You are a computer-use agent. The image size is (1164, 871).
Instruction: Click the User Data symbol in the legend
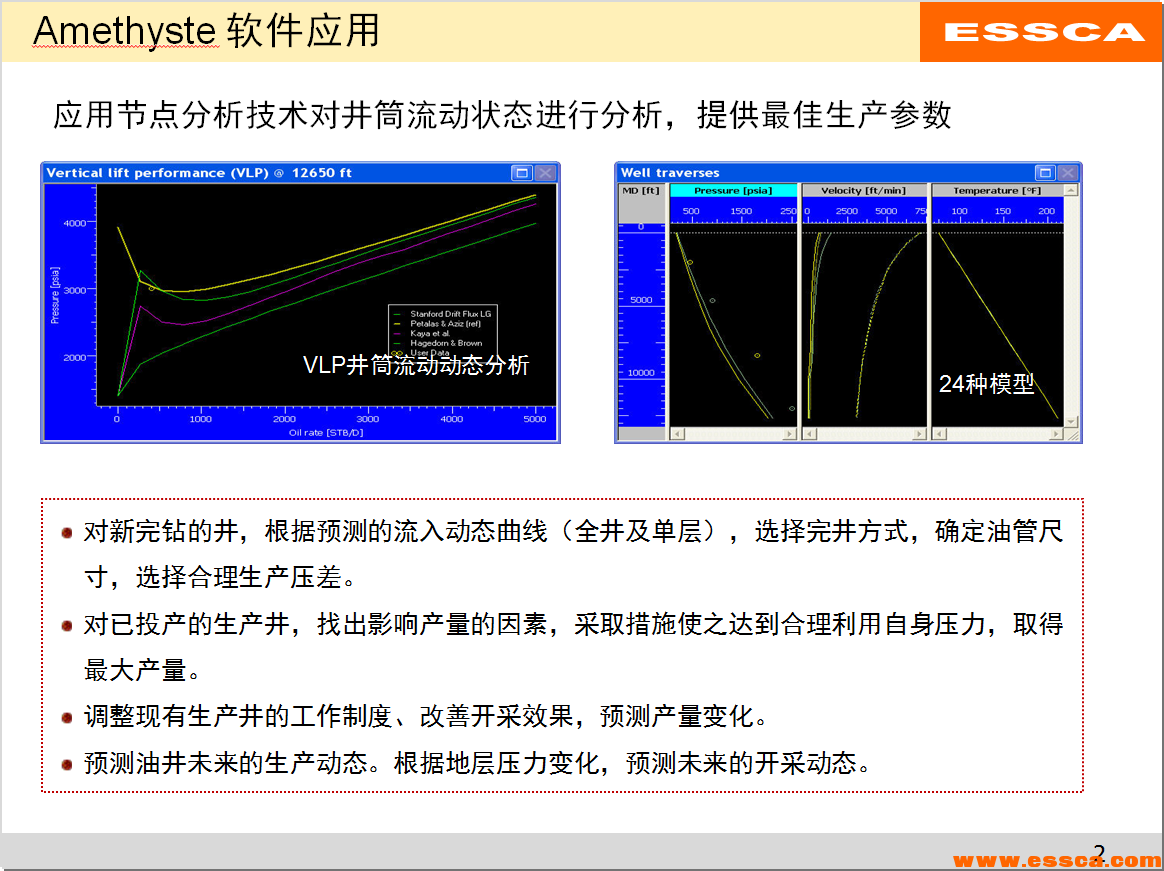(x=397, y=353)
